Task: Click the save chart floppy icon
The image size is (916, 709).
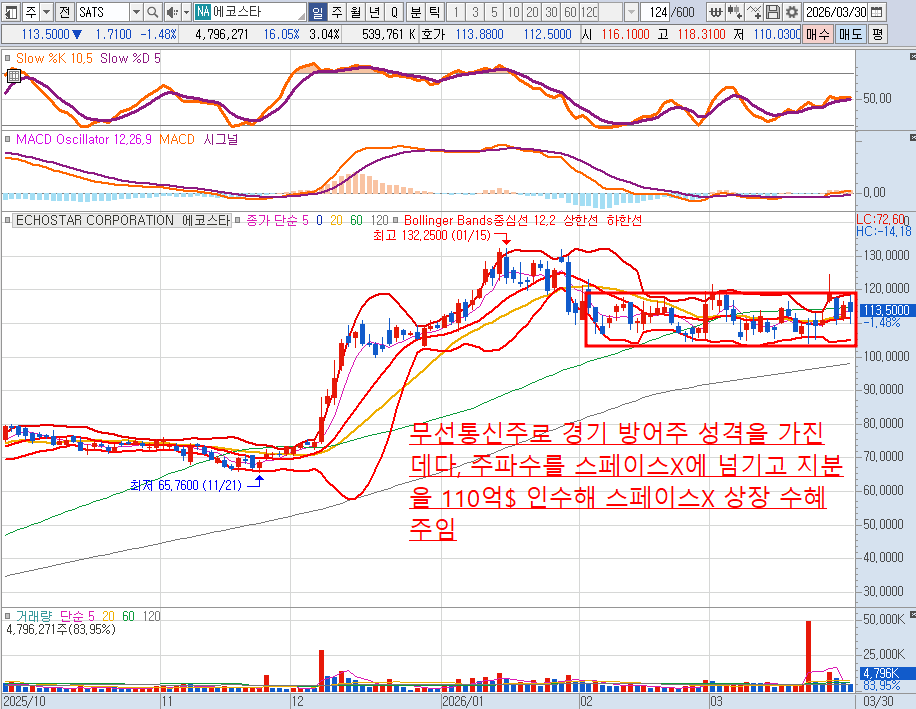Action: click(x=772, y=12)
